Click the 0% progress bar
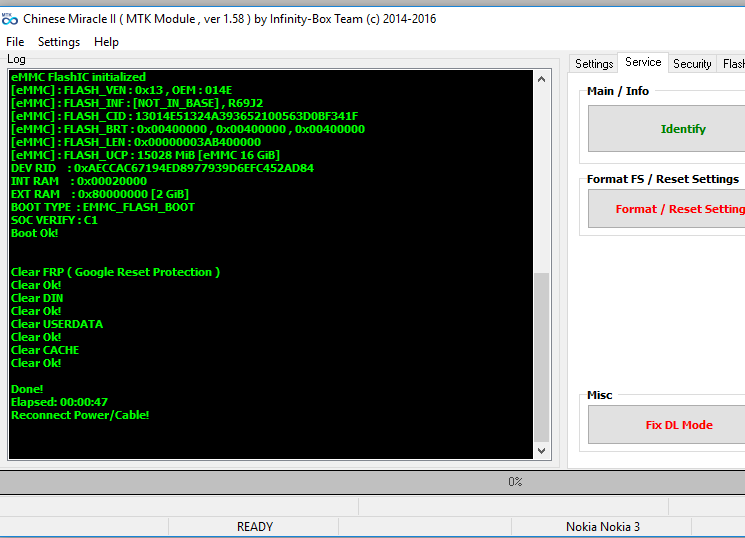 [x=372, y=482]
